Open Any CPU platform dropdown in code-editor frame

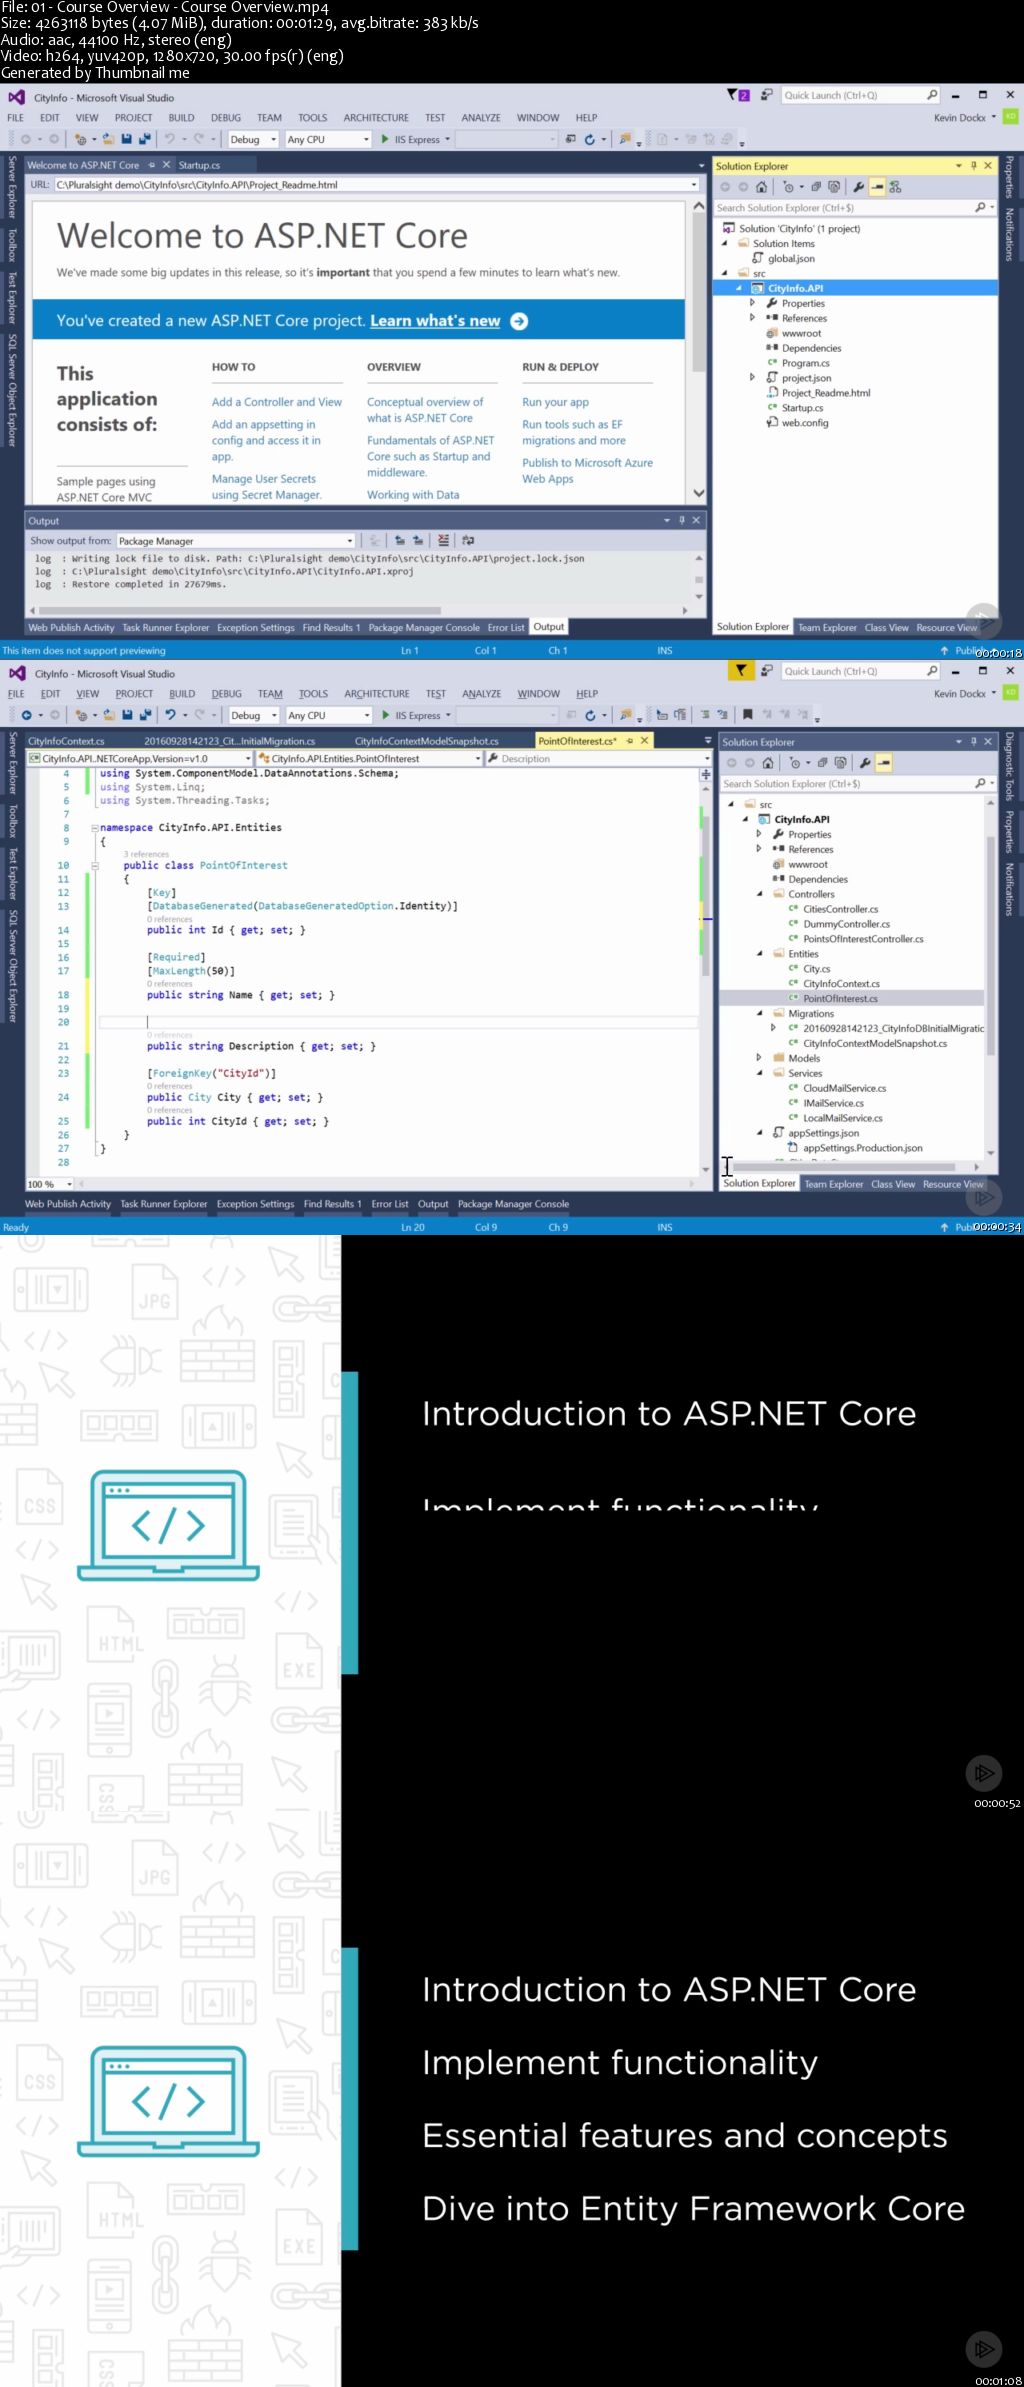click(329, 715)
